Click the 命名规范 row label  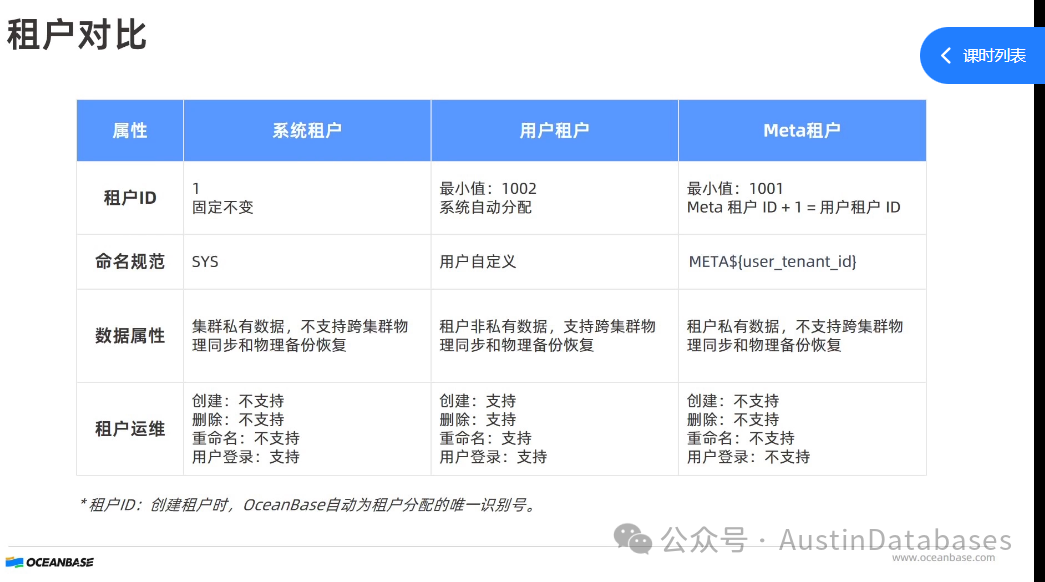[x=130, y=261]
